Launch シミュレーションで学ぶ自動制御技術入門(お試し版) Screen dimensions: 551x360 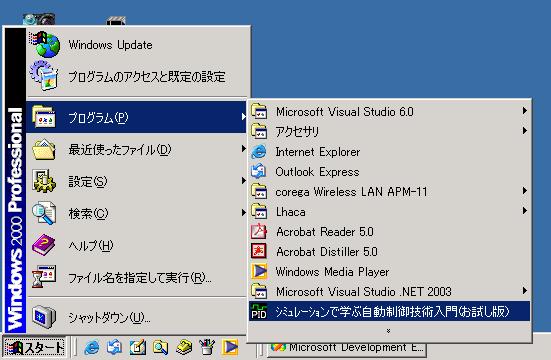[389, 311]
